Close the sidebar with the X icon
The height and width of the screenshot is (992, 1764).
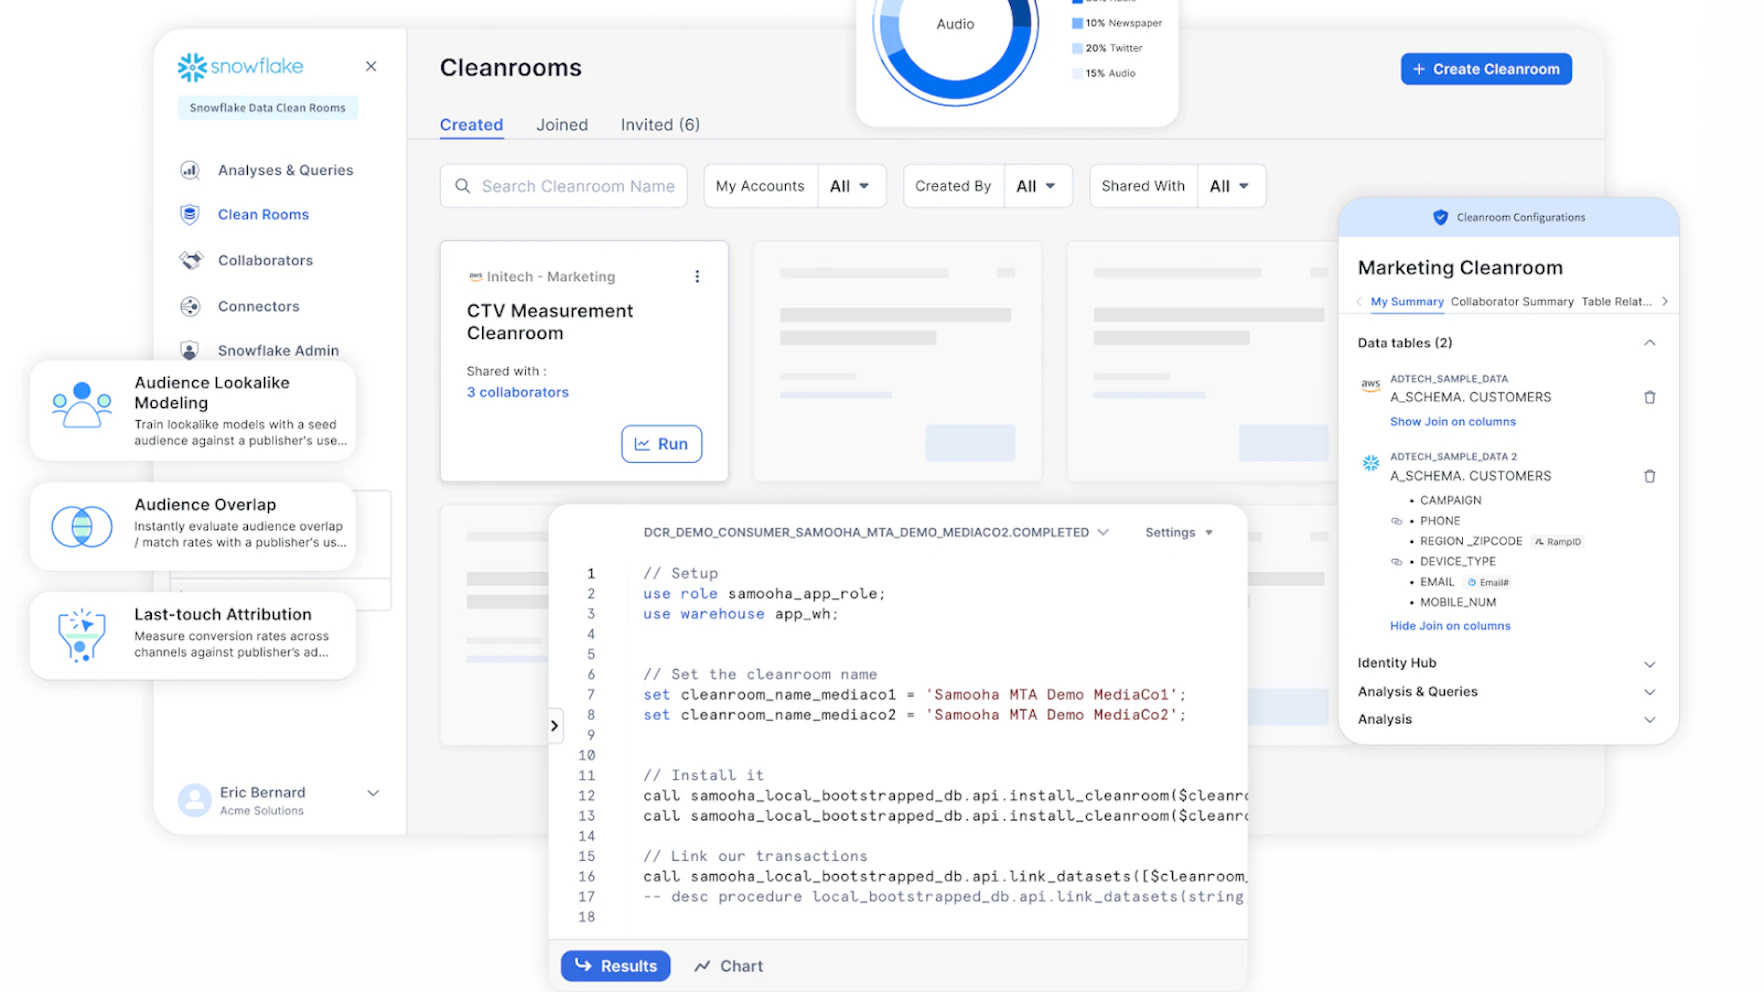click(371, 66)
